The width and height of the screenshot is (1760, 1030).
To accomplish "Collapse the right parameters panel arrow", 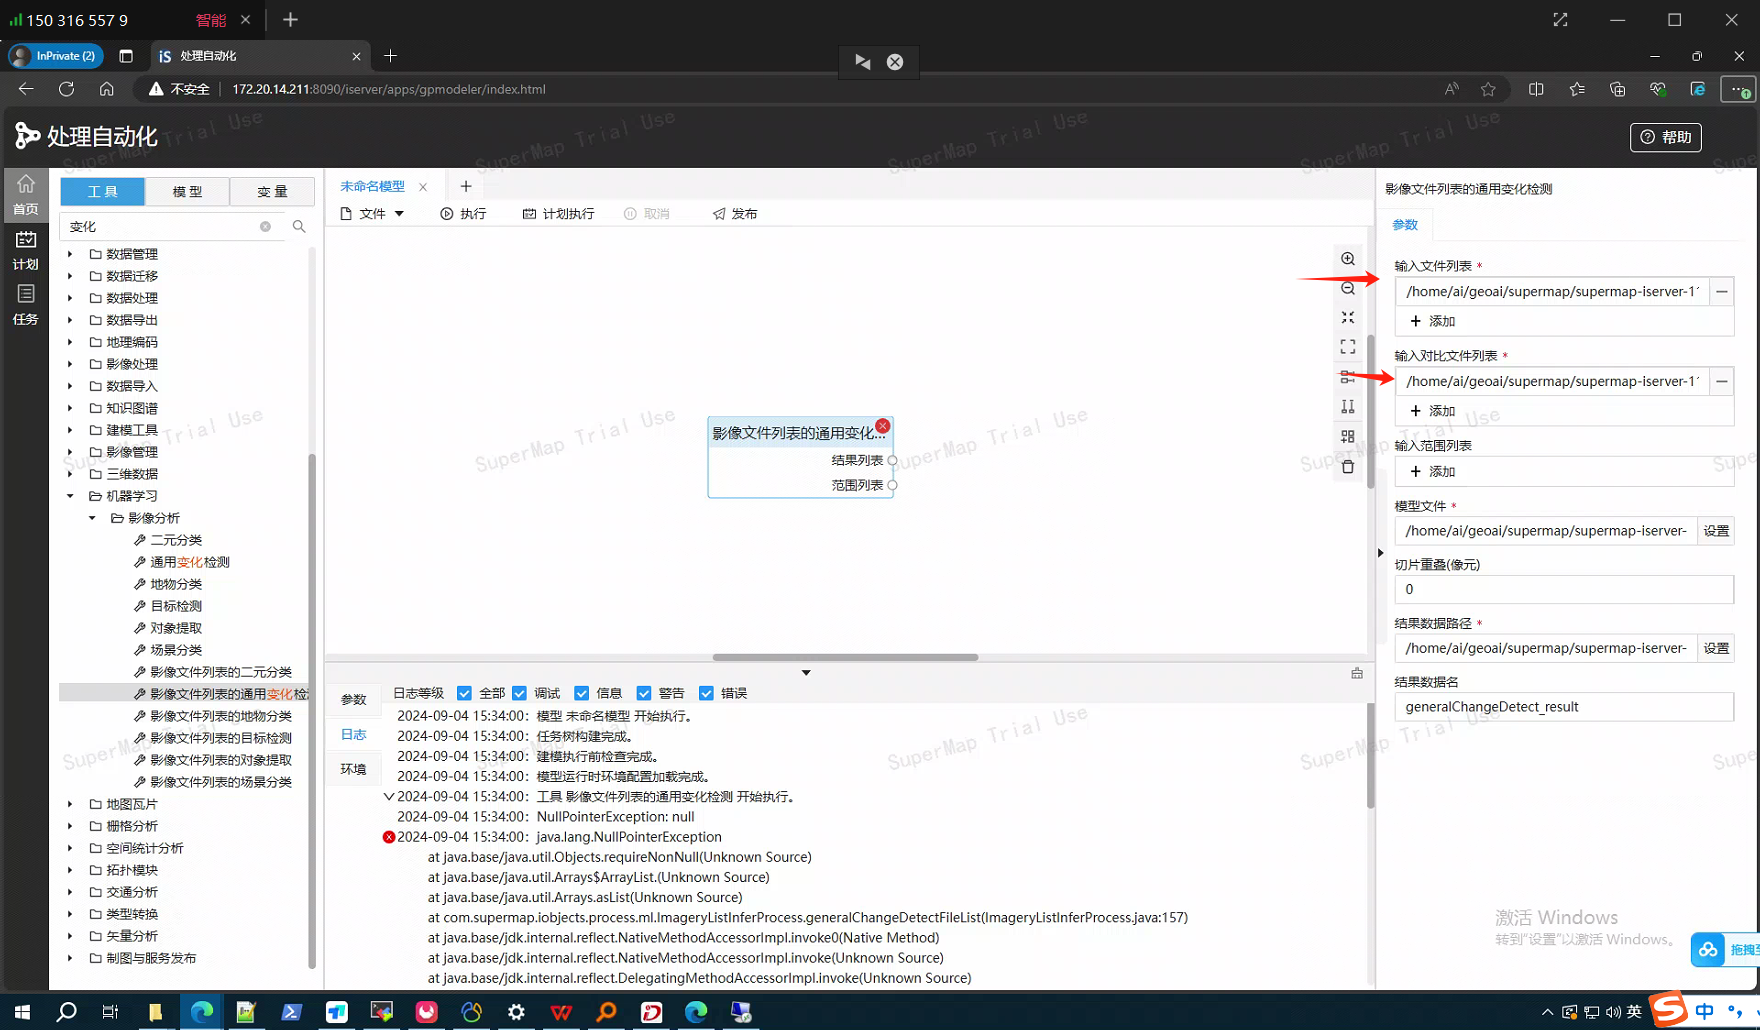I will pos(1380,552).
